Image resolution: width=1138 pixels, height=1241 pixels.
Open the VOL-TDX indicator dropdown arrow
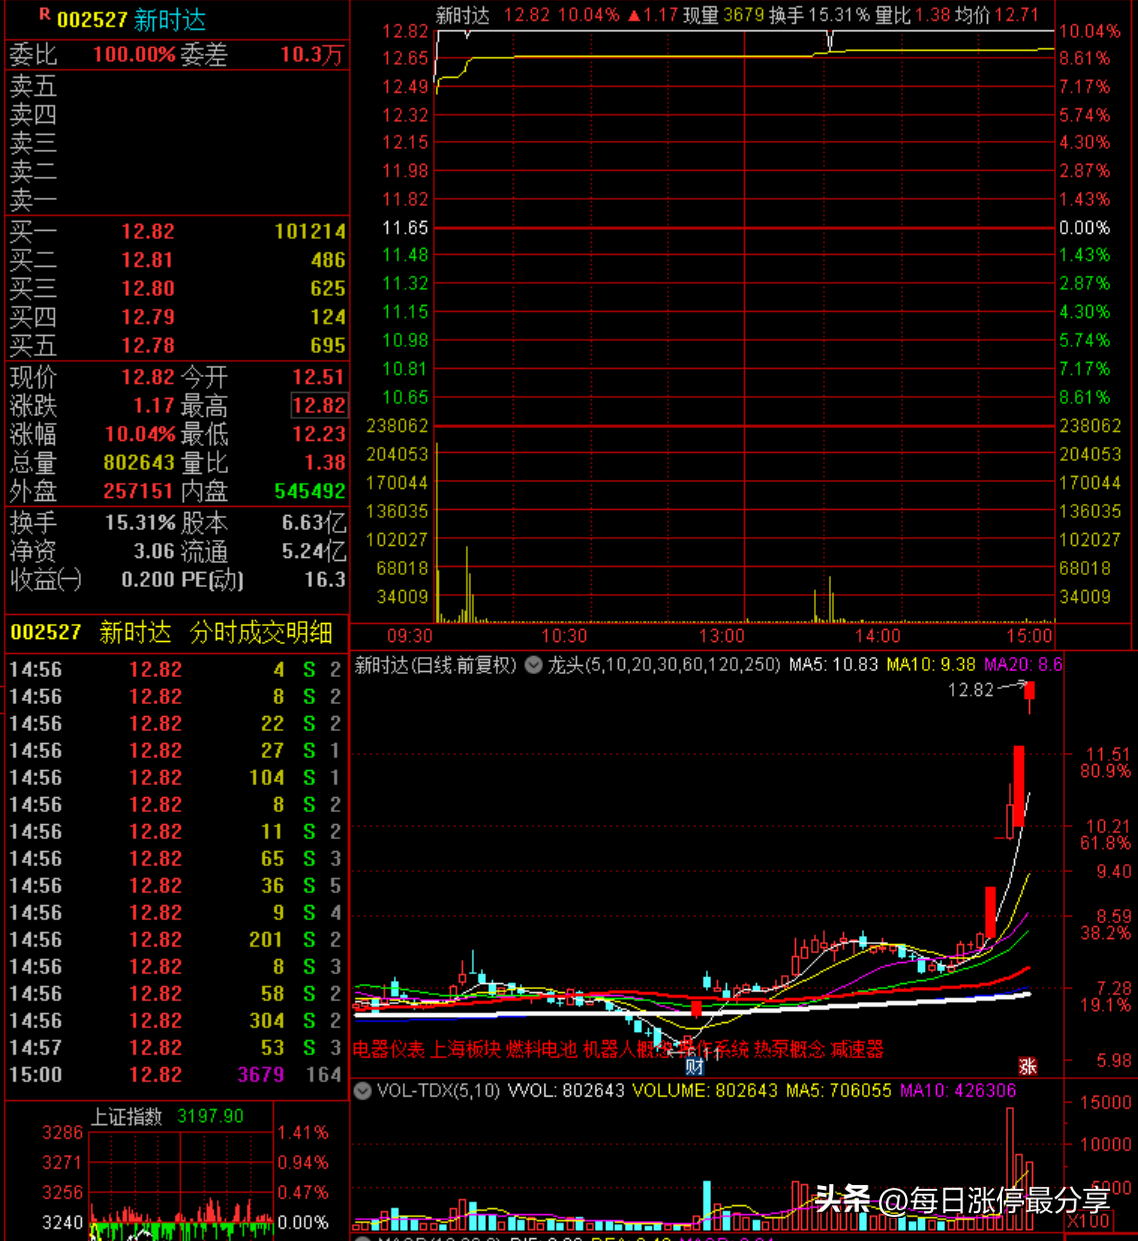(362, 1091)
